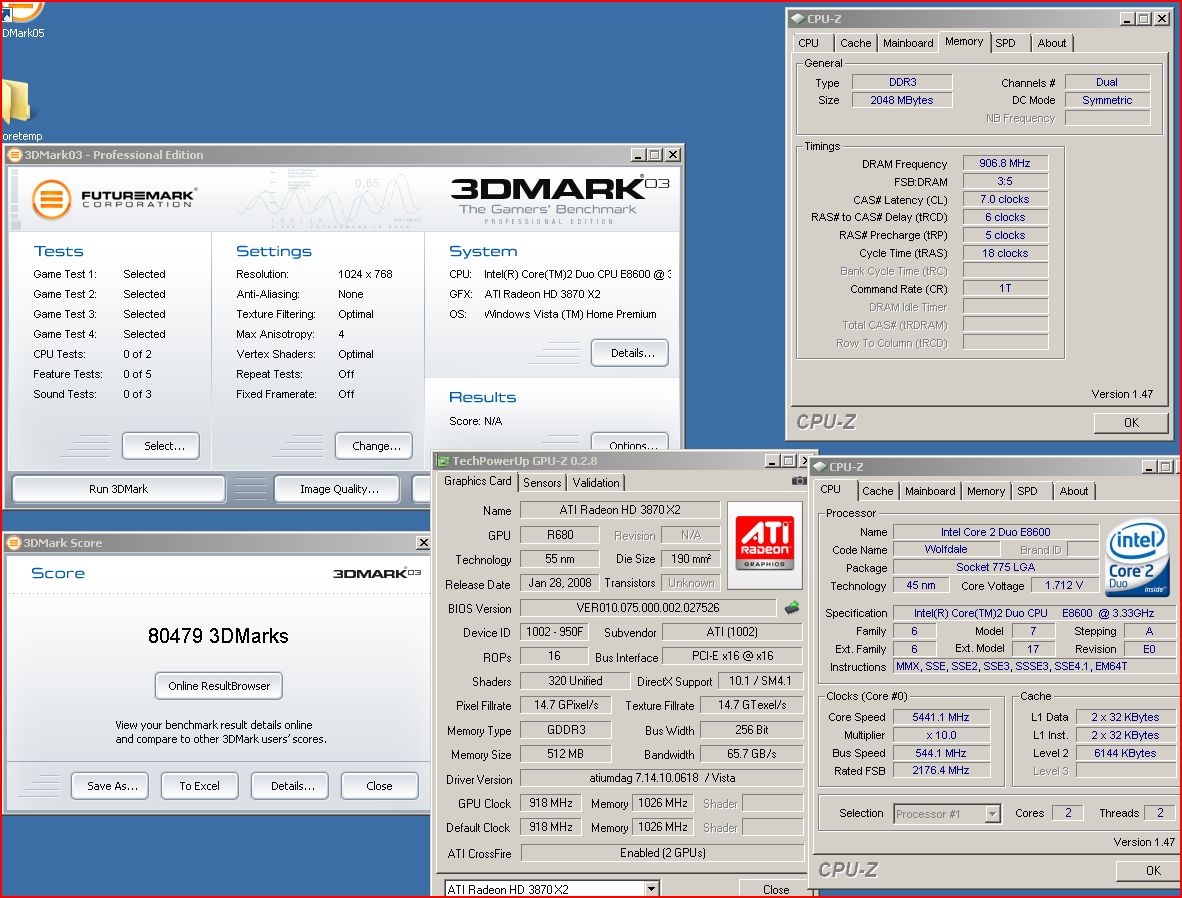
Task: Switch to Validation tab in GPU-Z
Action: tap(596, 483)
